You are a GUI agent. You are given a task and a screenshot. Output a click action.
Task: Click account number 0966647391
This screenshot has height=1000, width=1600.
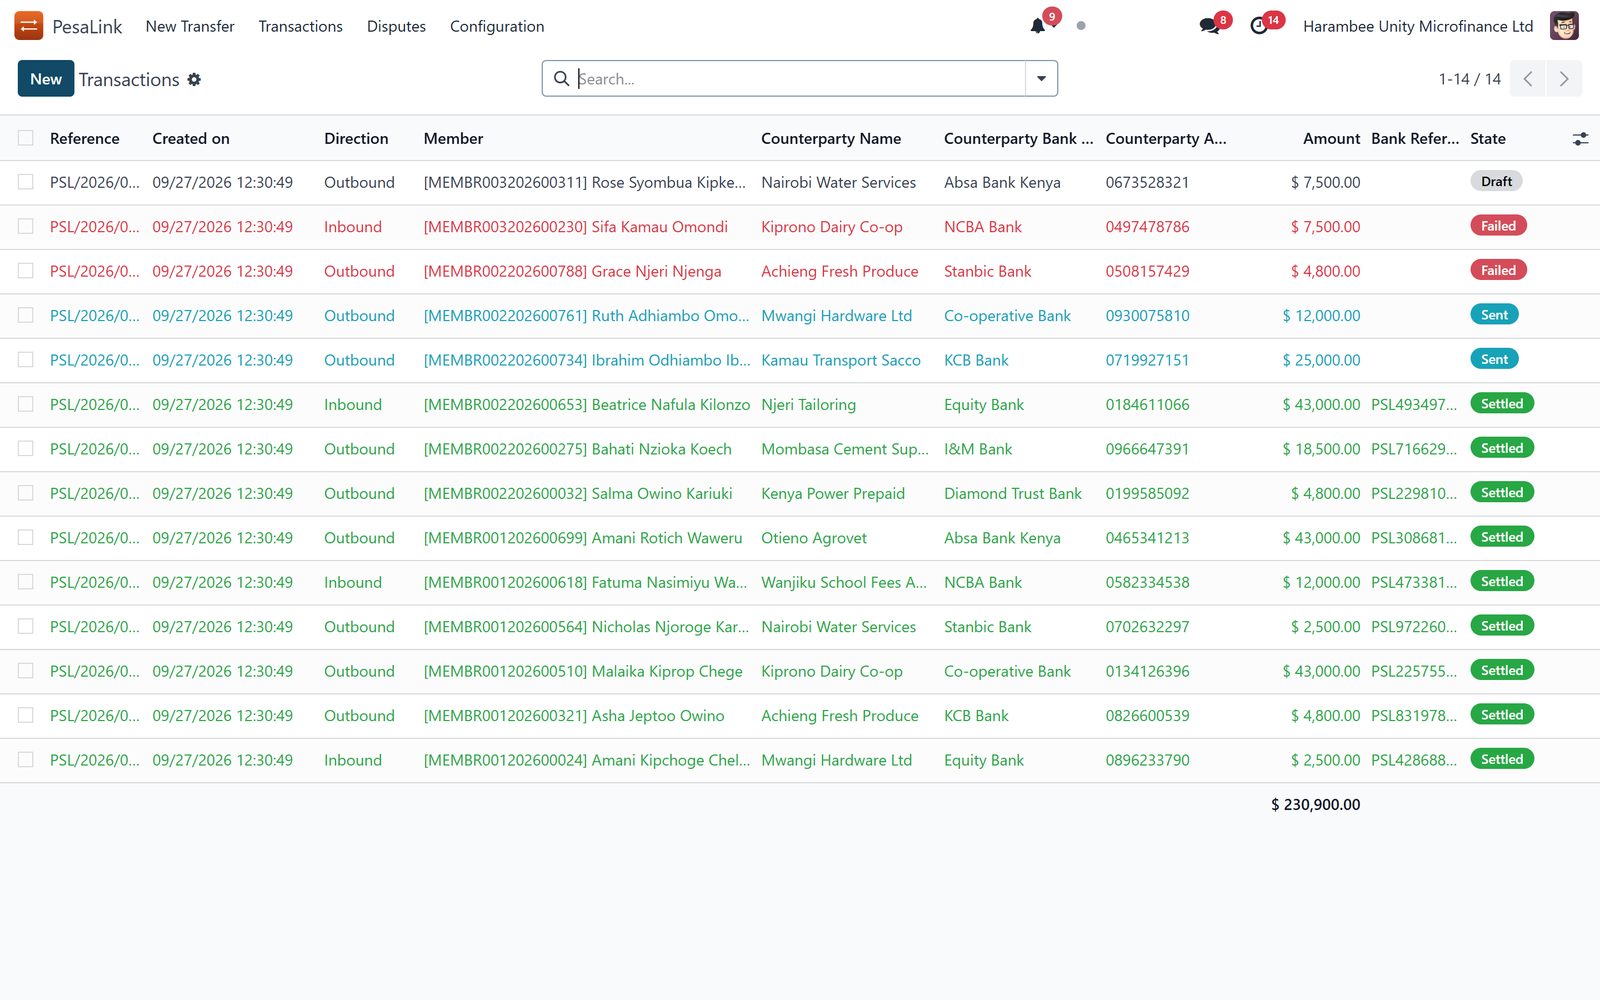(x=1147, y=449)
